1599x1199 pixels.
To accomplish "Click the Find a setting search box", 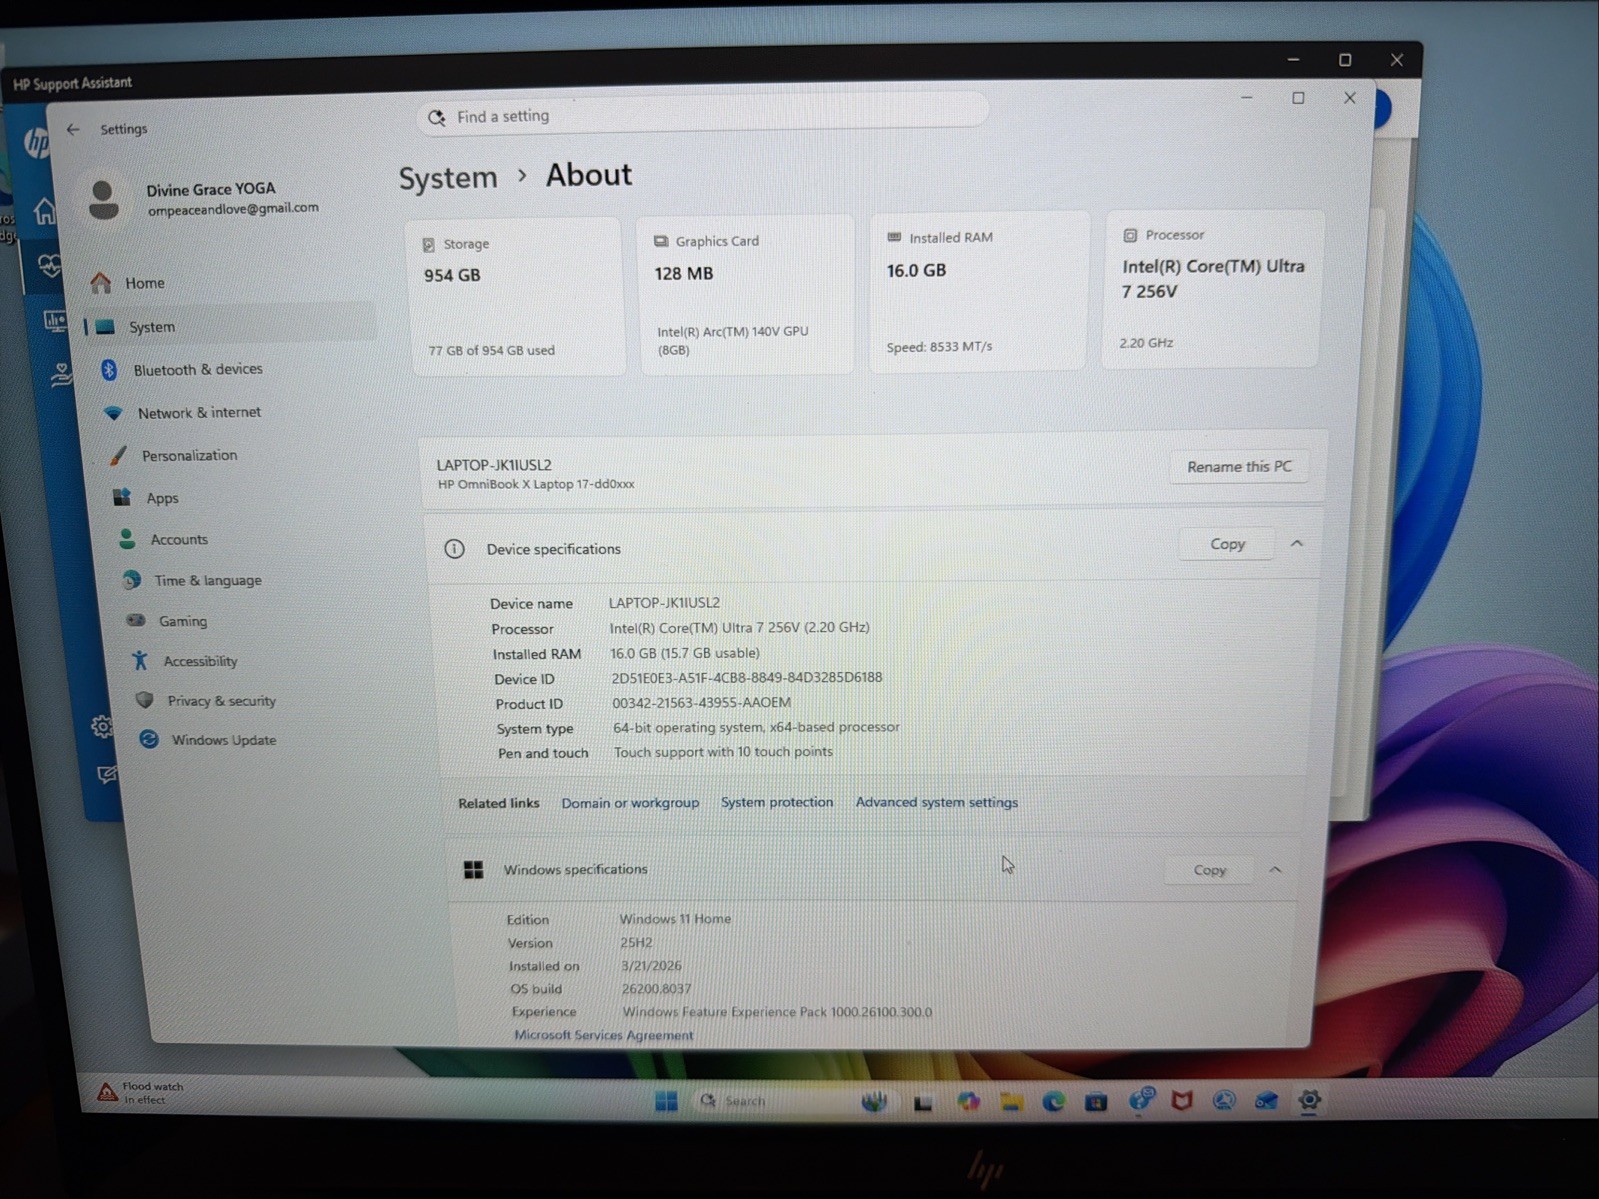I will click(702, 115).
